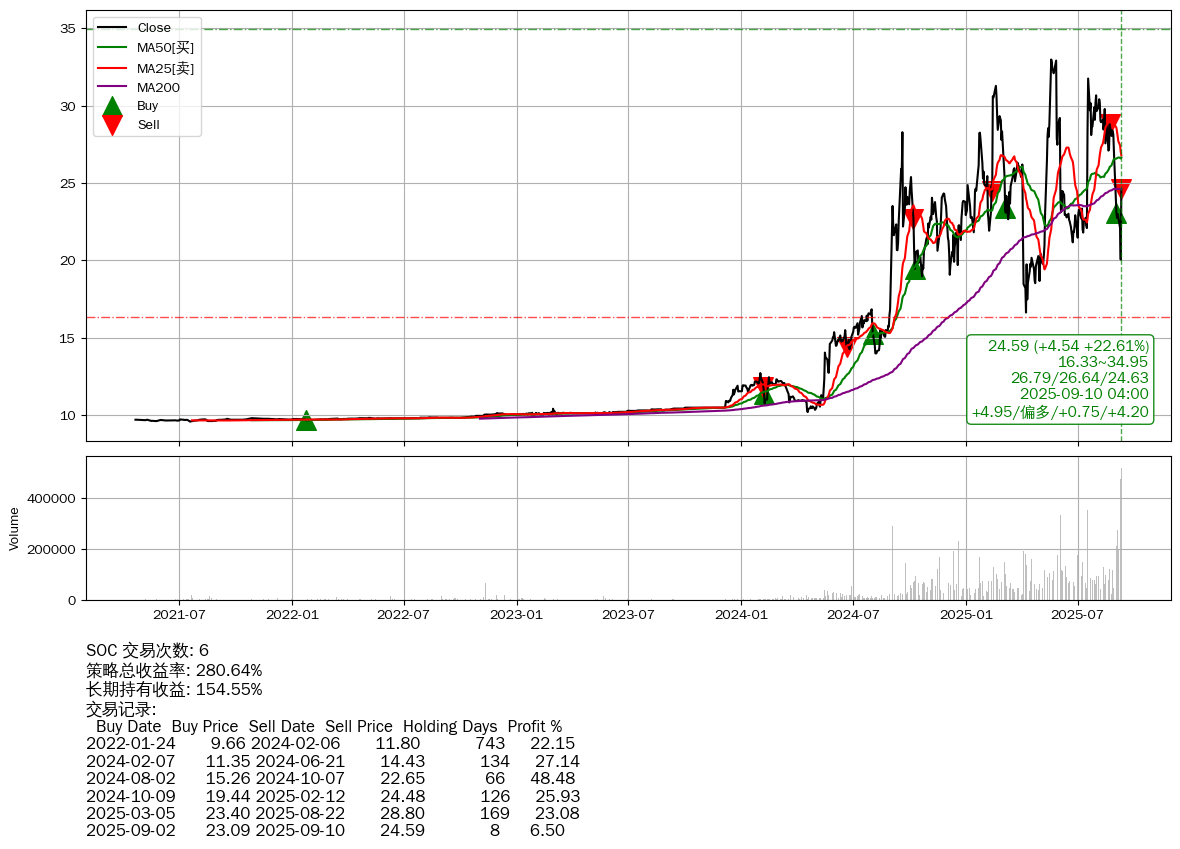Select the topmost red Sell triangle near 2025-08
The height and width of the screenshot is (849, 1180).
1111,125
